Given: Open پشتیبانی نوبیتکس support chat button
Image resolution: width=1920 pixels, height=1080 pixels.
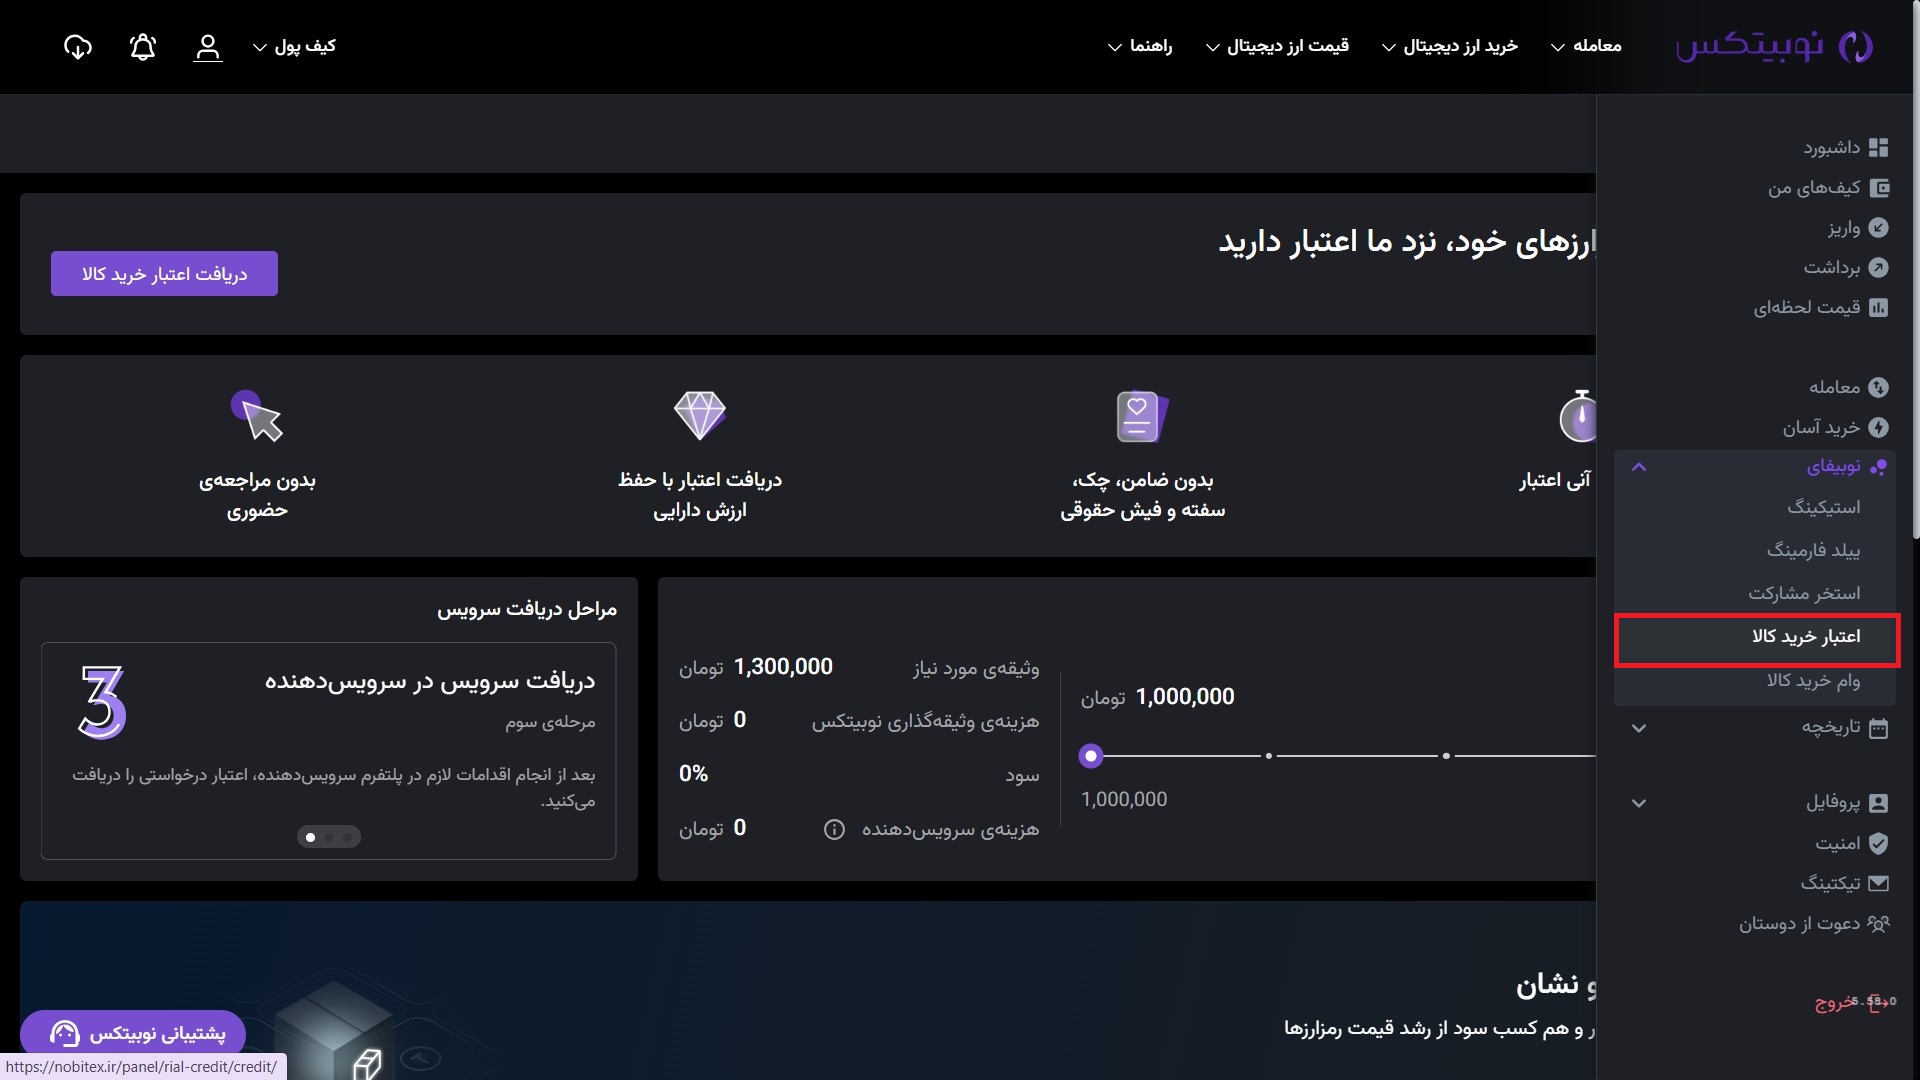Looking at the screenshot, I should [133, 1033].
